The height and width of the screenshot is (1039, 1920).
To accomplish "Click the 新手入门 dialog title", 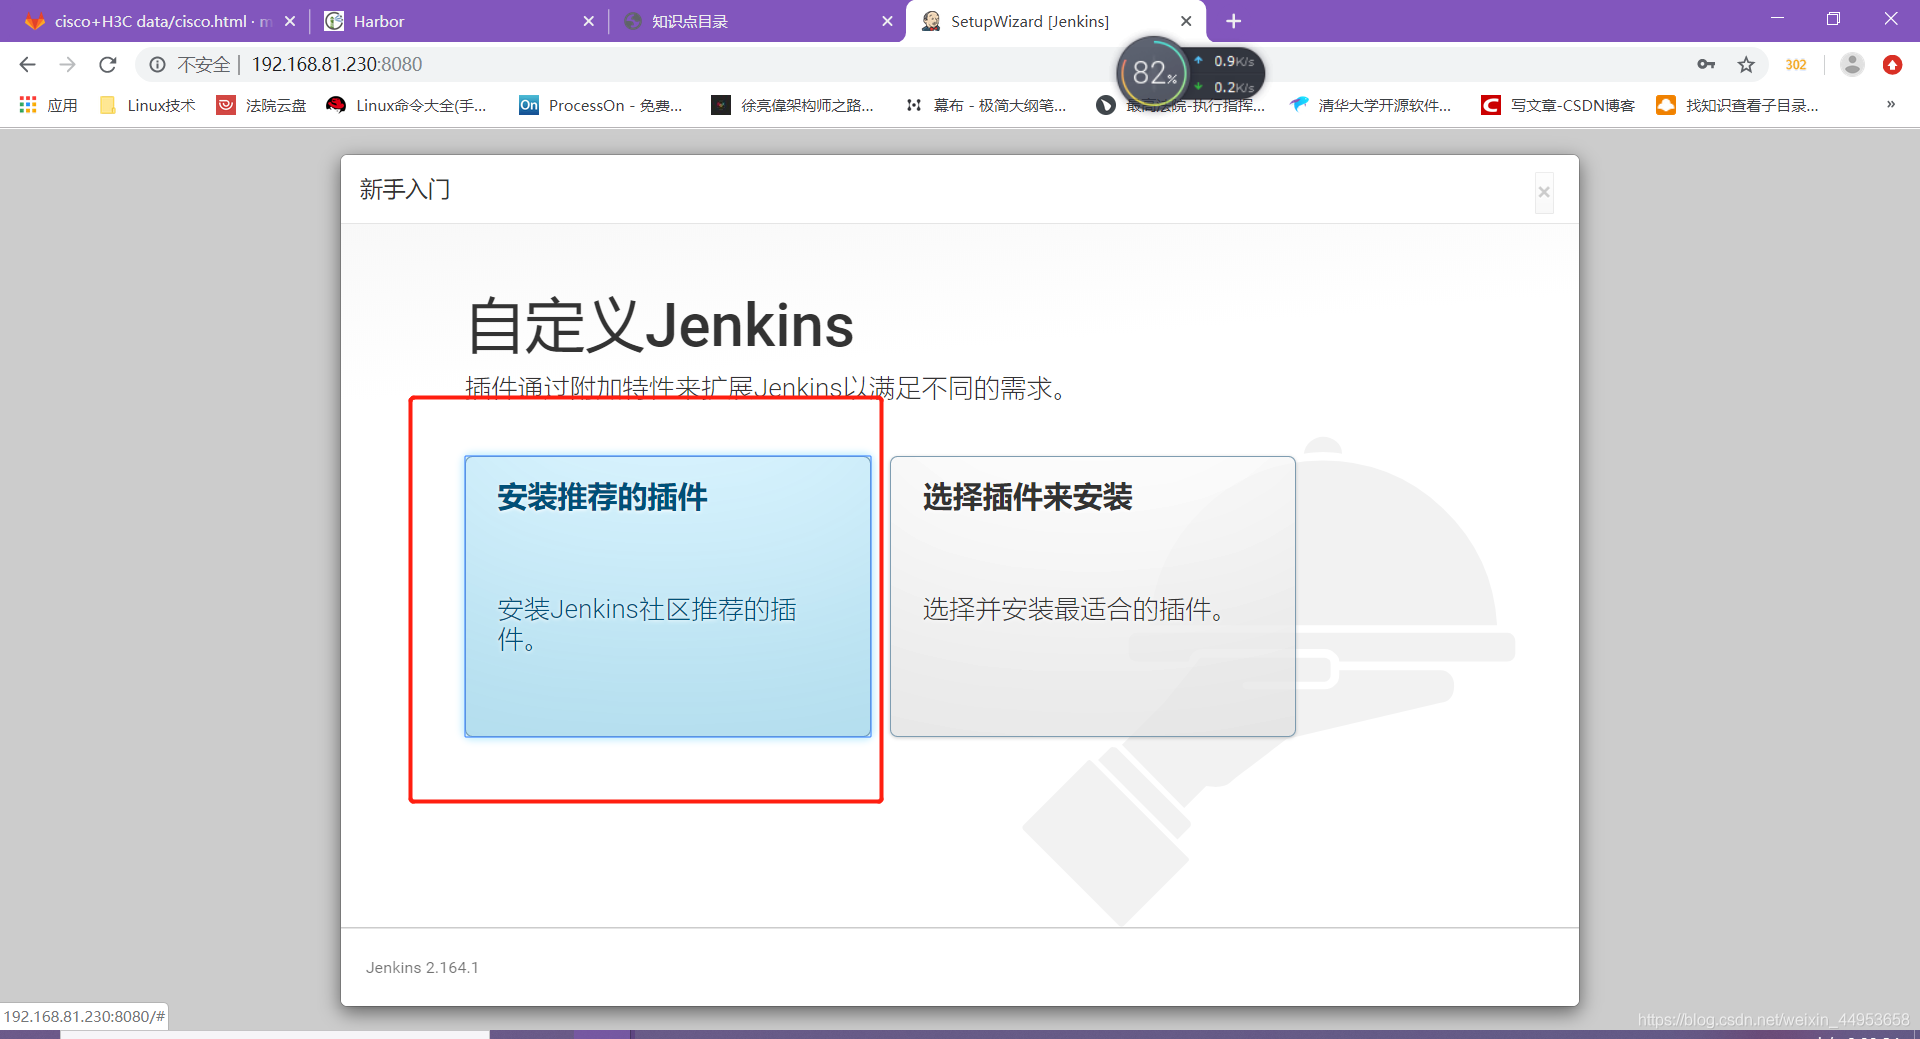I will tap(405, 189).
